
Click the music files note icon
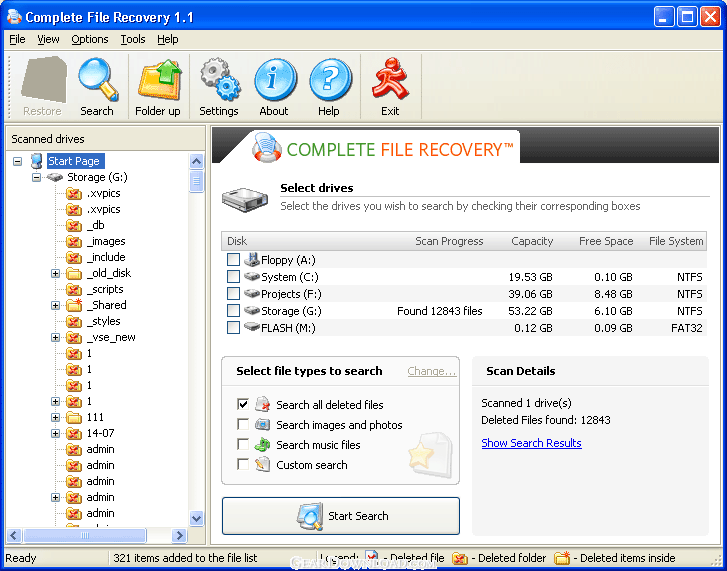[x=262, y=444]
